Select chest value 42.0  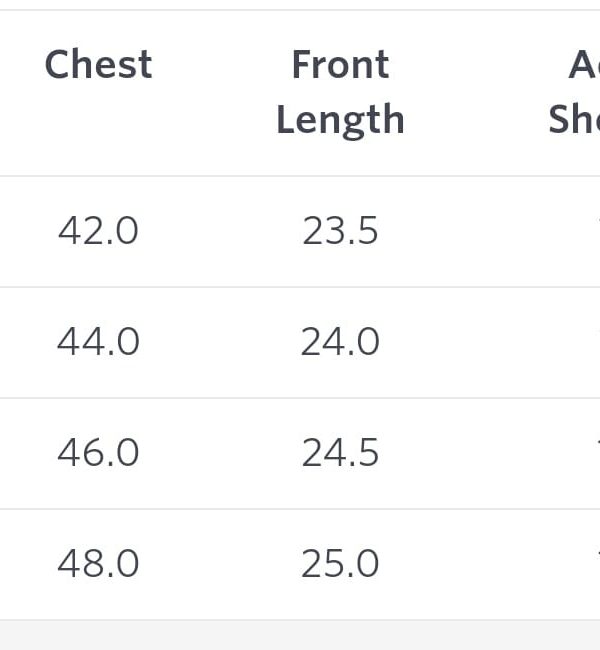click(x=98, y=231)
